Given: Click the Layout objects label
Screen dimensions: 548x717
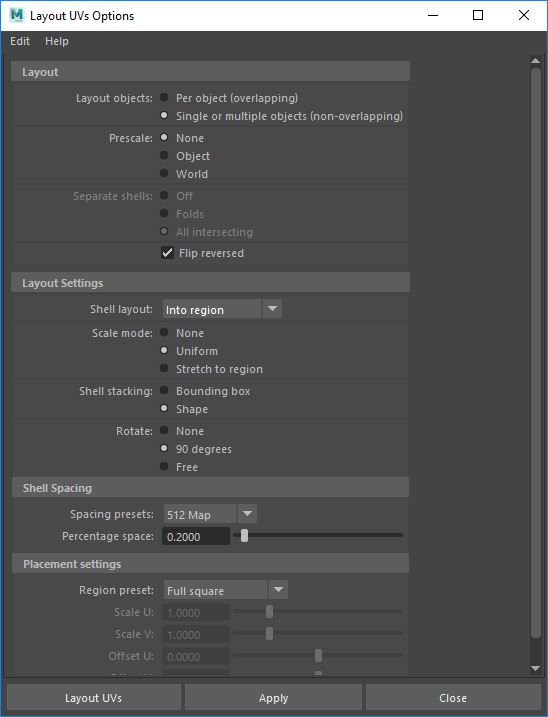Looking at the screenshot, I should (114, 98).
